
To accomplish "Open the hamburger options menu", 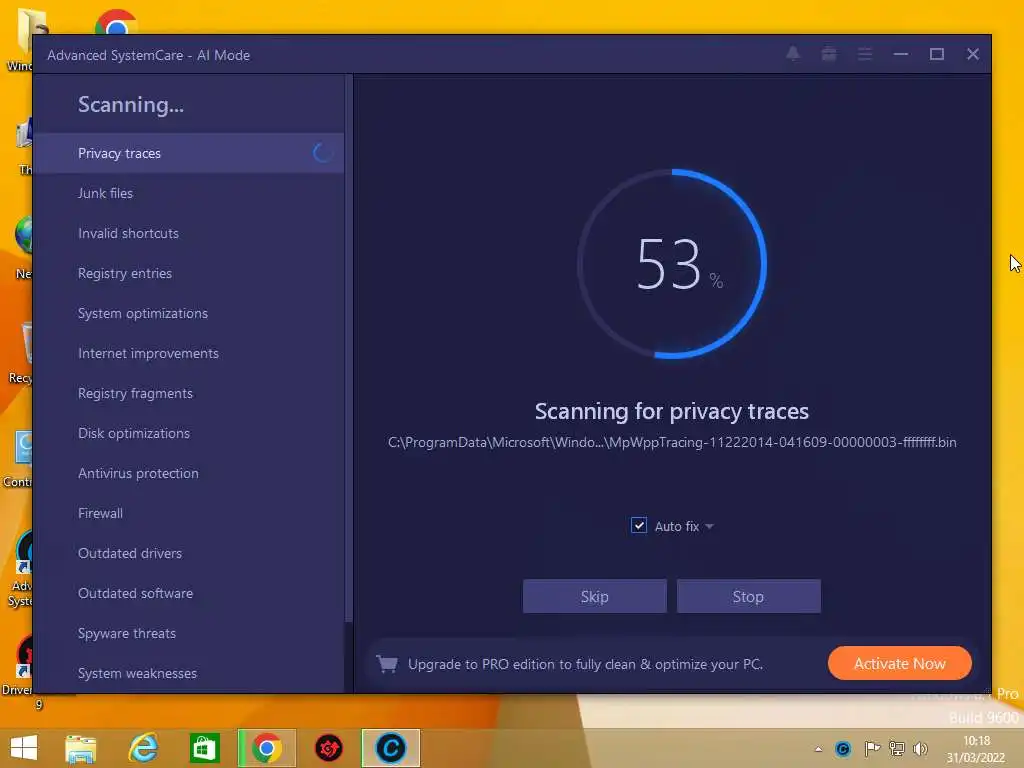I will (x=865, y=54).
